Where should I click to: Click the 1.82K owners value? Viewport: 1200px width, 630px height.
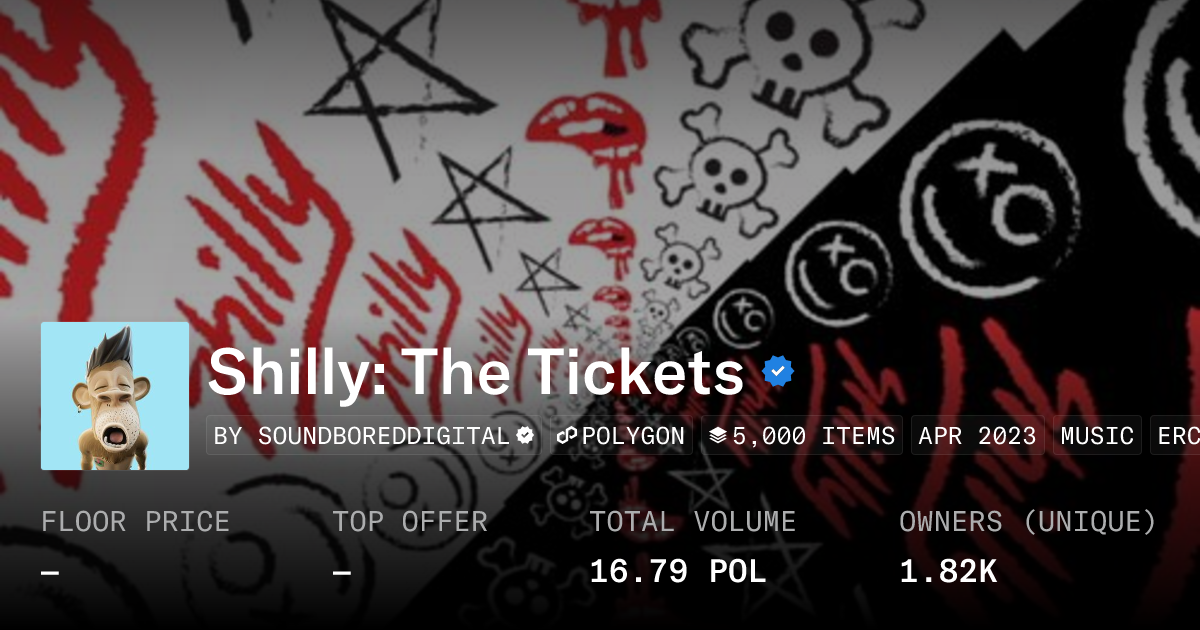(x=948, y=572)
